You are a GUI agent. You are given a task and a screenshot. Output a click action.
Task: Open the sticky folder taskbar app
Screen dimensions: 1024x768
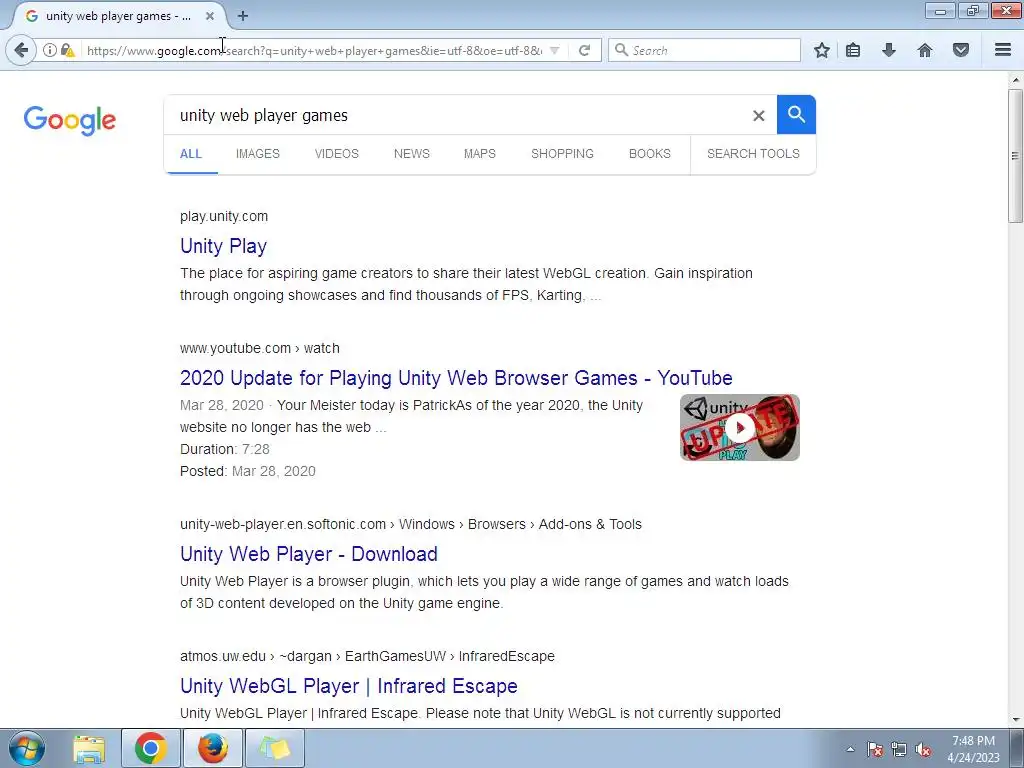point(275,748)
